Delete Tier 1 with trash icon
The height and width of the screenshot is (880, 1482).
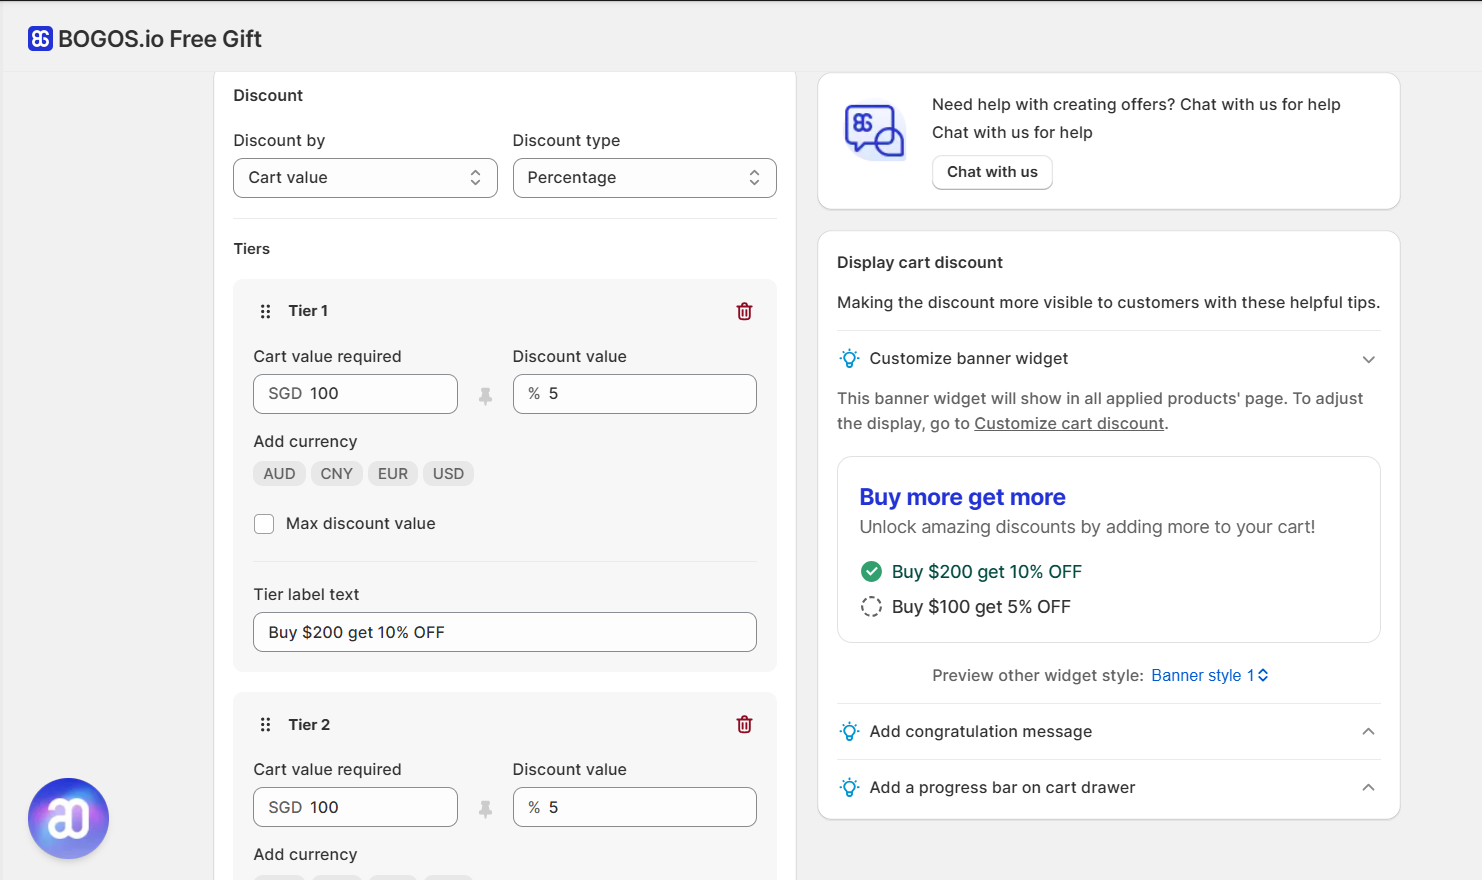pyautogui.click(x=744, y=312)
